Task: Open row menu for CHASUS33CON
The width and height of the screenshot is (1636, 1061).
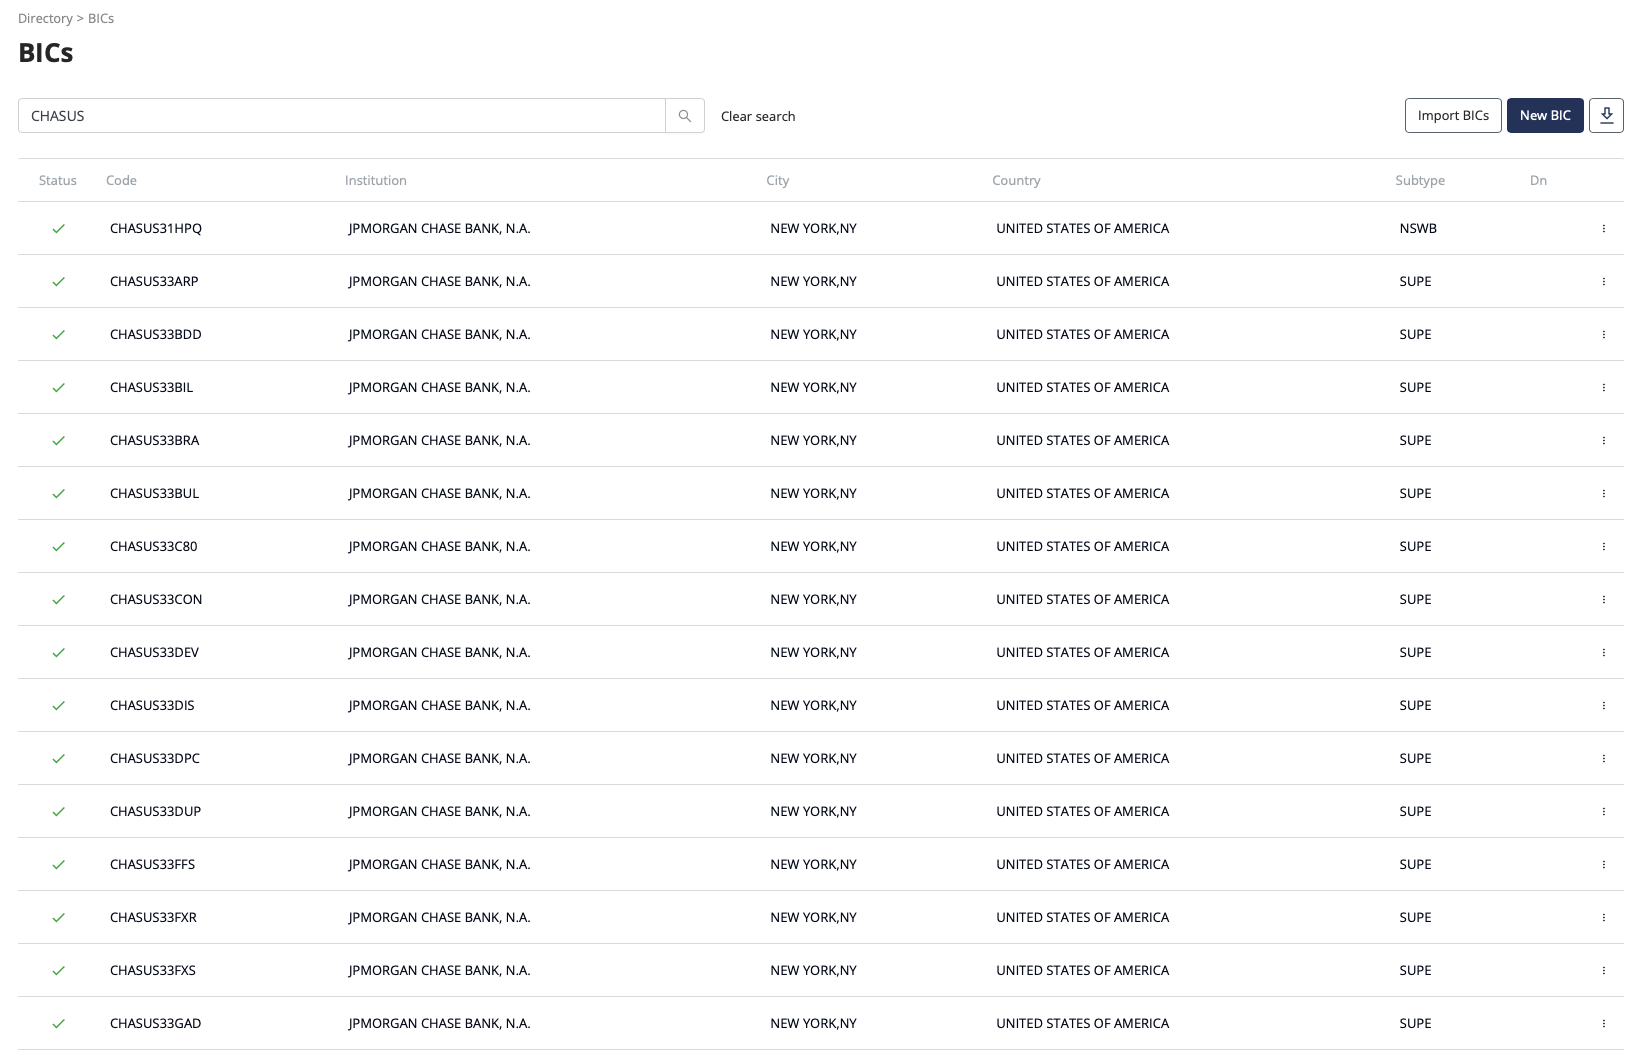Action: [x=1604, y=600]
